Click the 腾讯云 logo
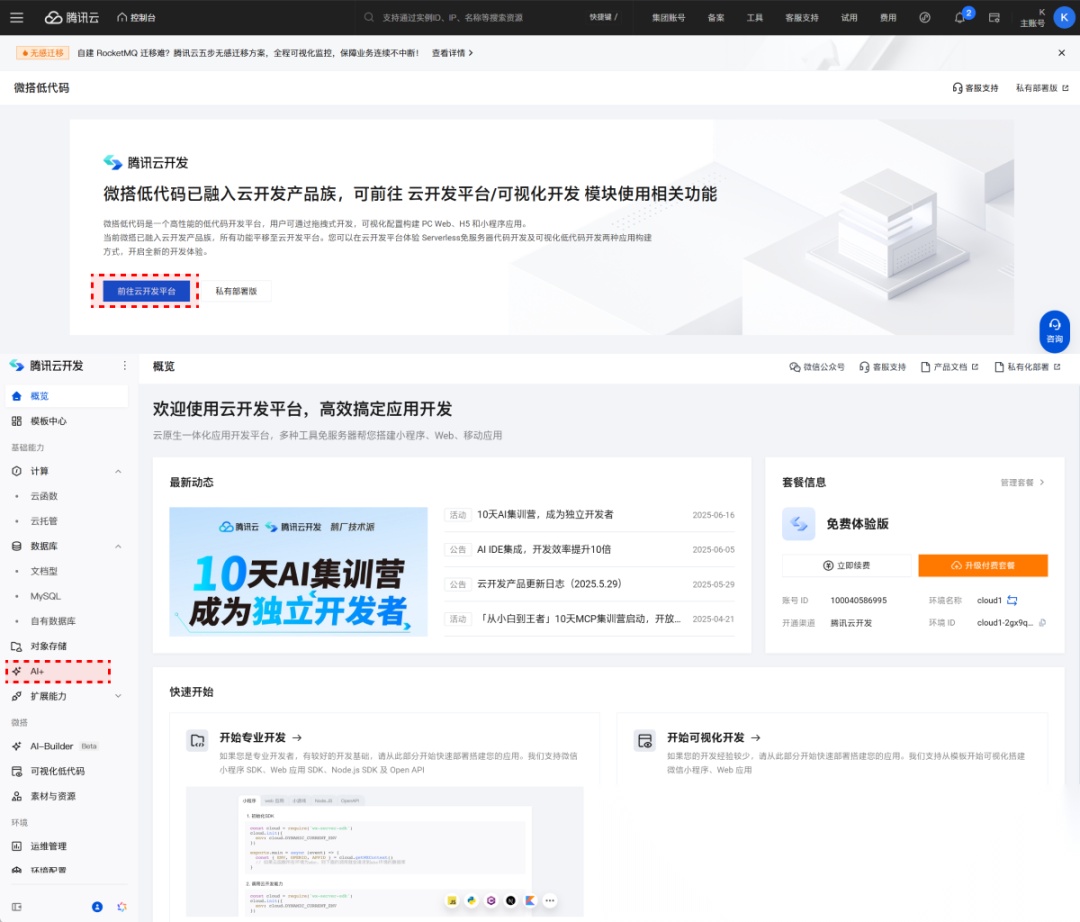 (x=72, y=17)
